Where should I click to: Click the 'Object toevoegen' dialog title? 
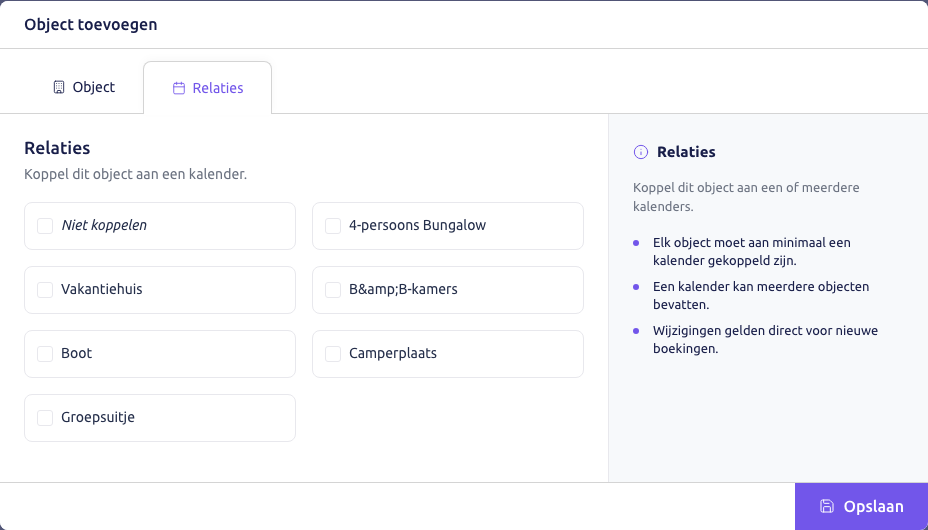[91, 25]
